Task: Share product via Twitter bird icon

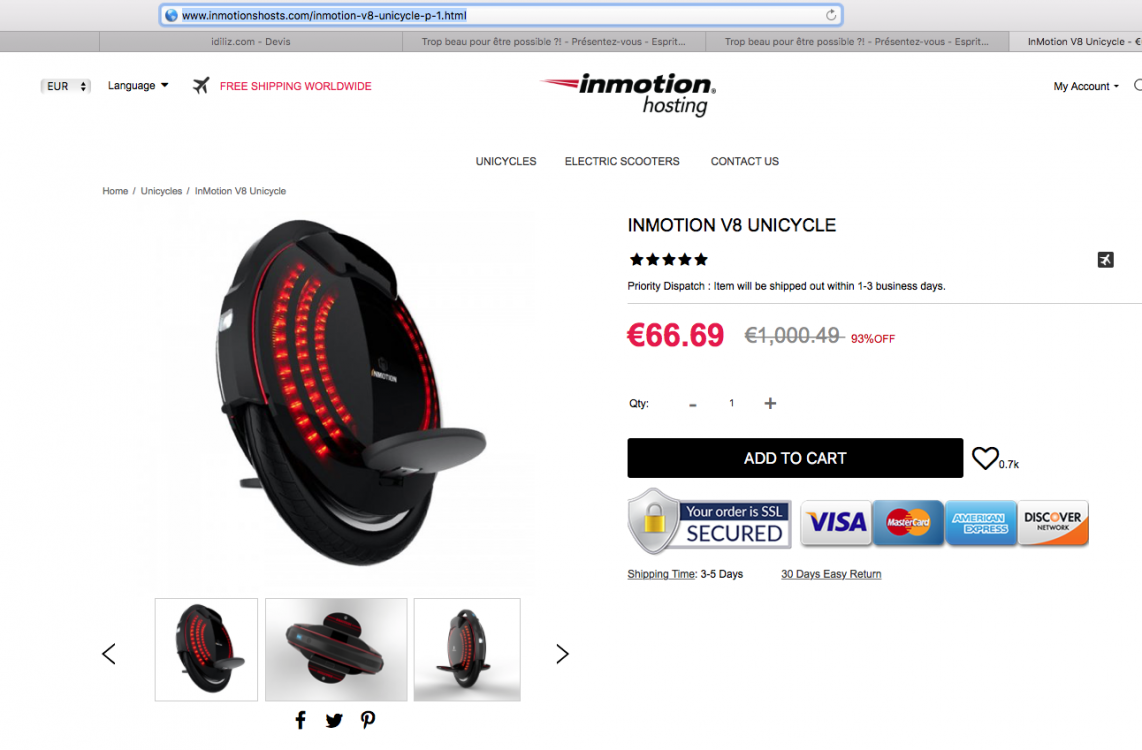Action: pyautogui.click(x=334, y=721)
